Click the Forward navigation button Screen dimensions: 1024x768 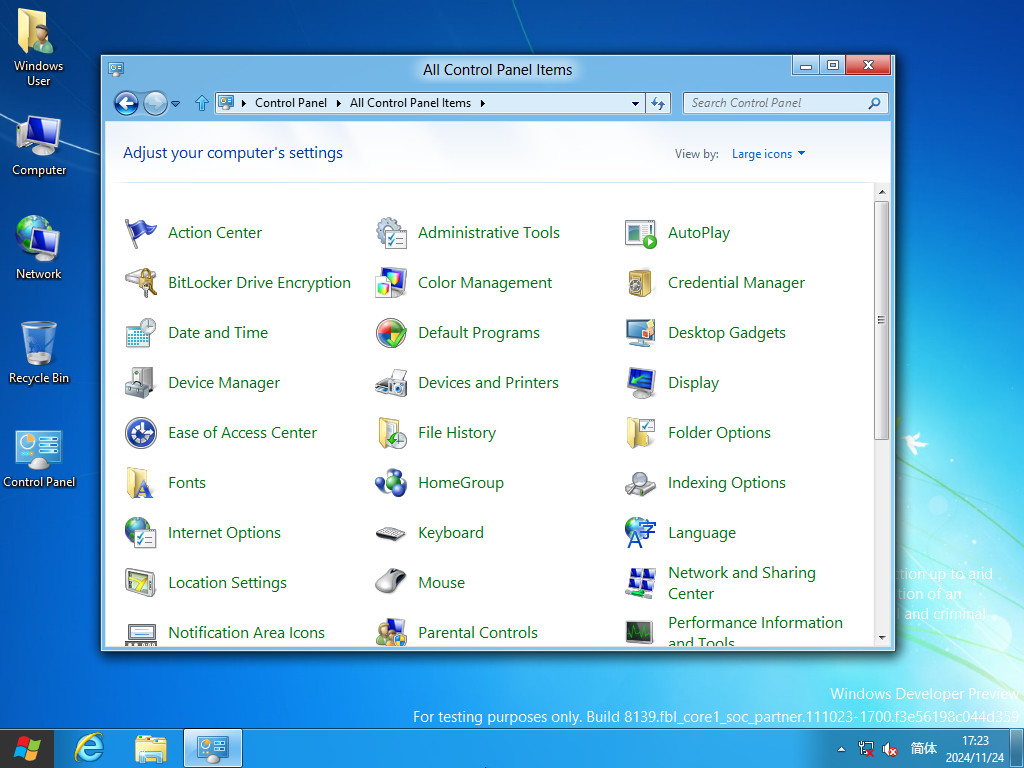point(155,103)
